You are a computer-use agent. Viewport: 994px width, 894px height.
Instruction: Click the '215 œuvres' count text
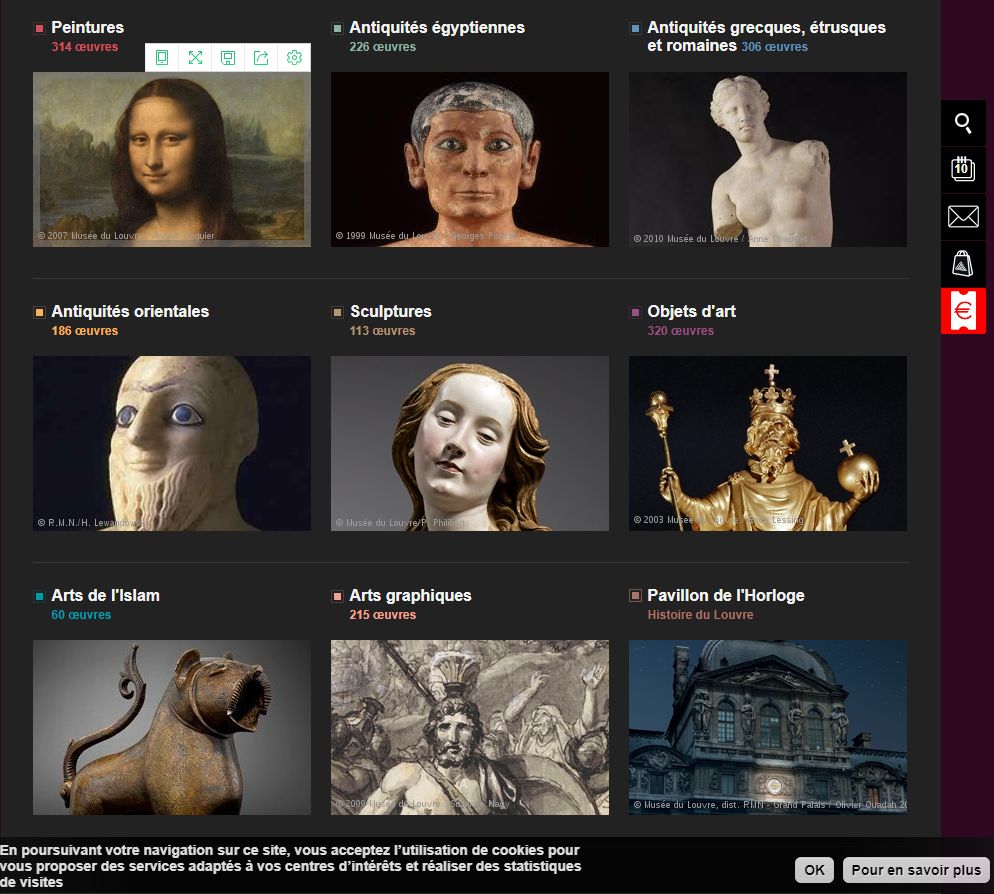383,614
